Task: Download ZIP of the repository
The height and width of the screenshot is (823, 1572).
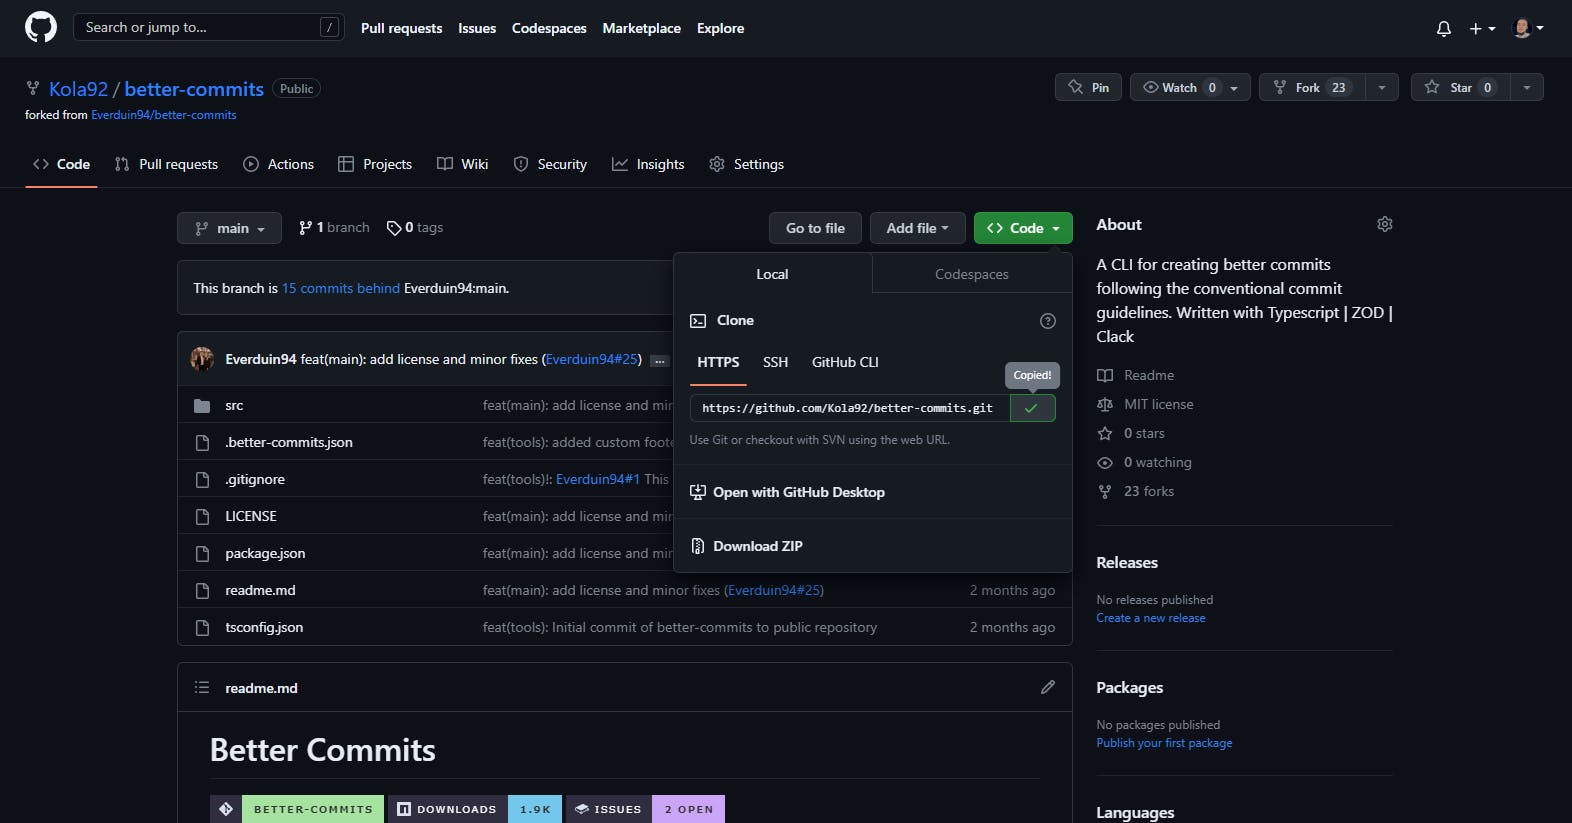Action: click(x=747, y=546)
